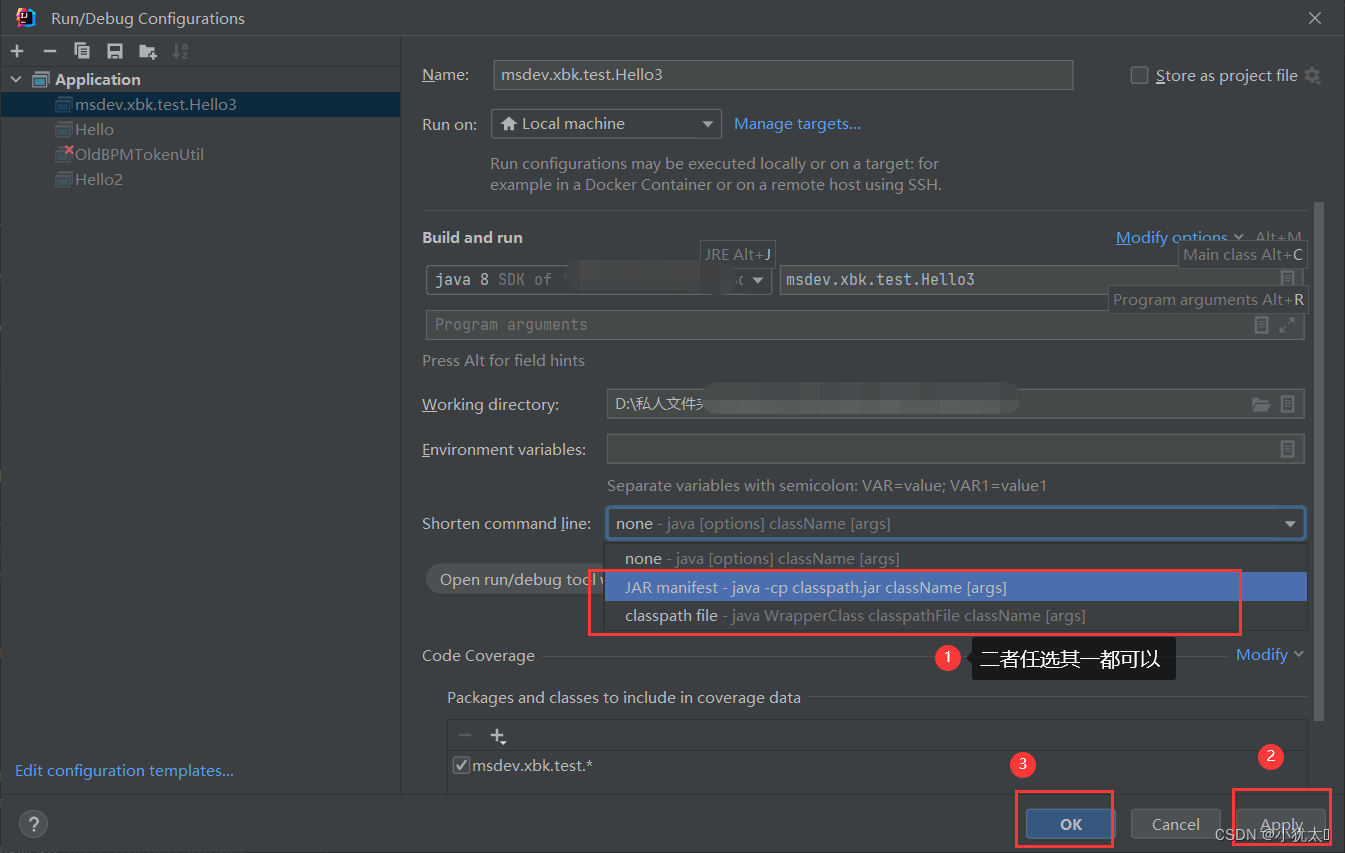Create new configuration folder
This screenshot has width=1345, height=853.
pos(148,51)
